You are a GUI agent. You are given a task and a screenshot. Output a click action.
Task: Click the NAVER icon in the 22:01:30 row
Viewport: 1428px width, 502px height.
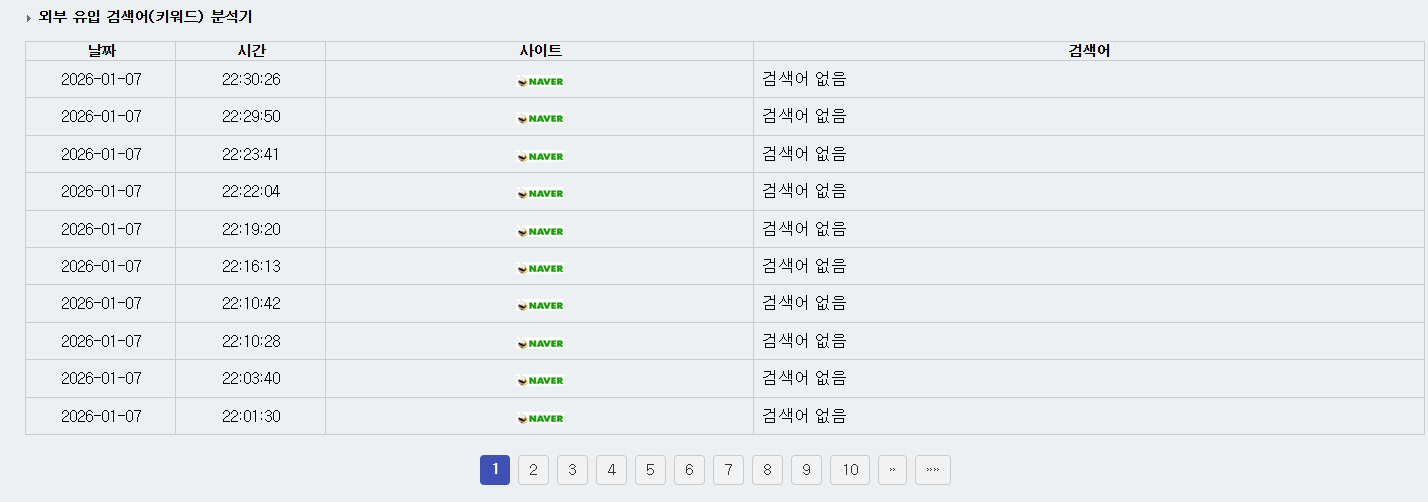540,418
